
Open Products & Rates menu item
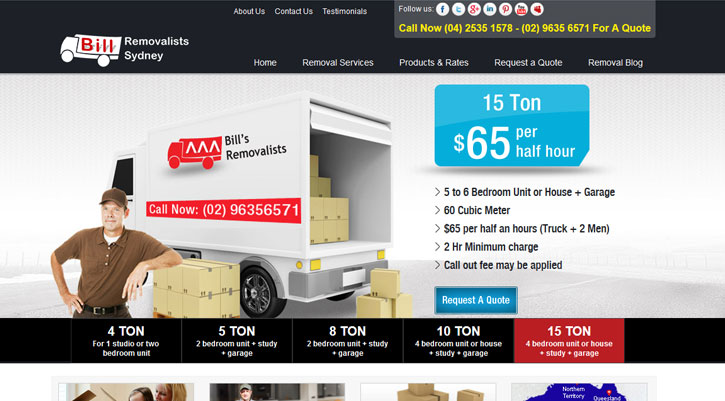[x=434, y=62]
